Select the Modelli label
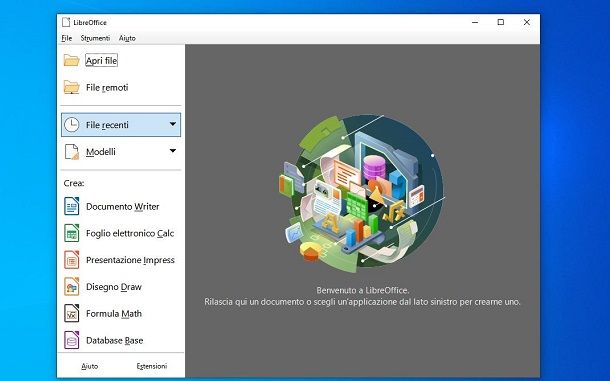This screenshot has width=610, height=381. (101, 152)
